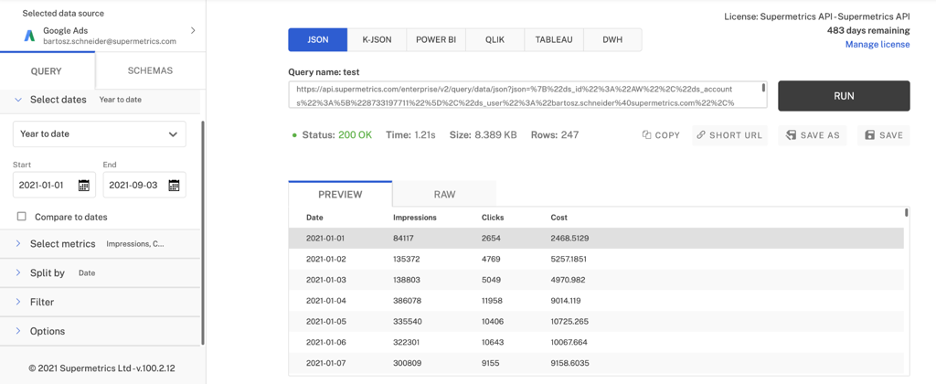Run the query with RUN button
936x384 pixels.
(x=843, y=96)
